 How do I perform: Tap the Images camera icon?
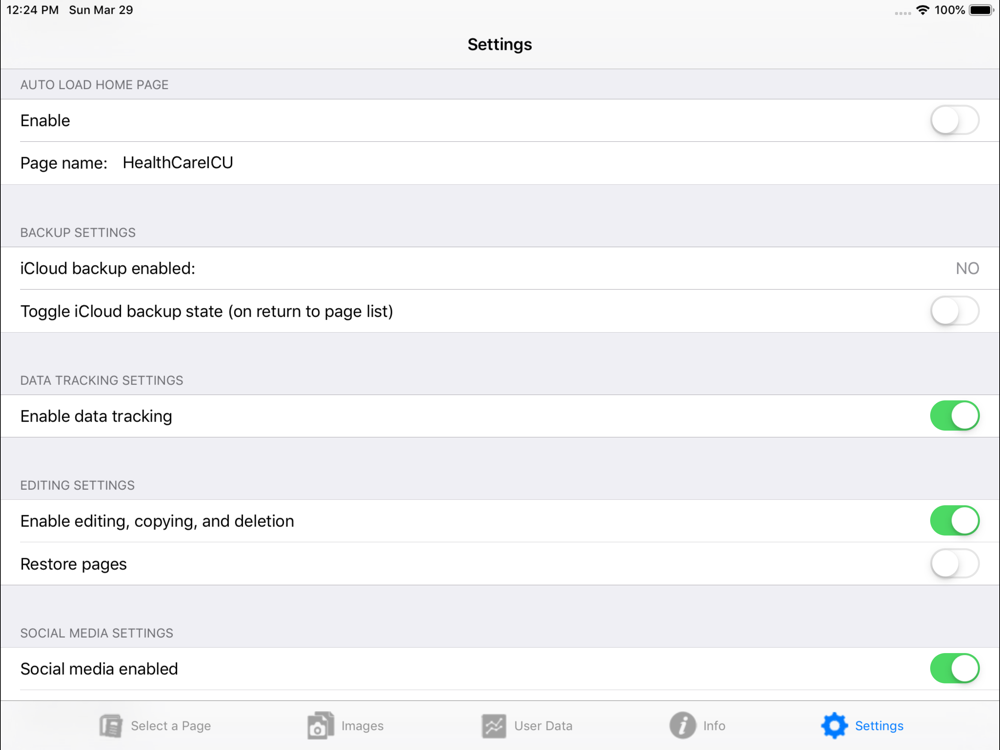pyautogui.click(x=321, y=726)
